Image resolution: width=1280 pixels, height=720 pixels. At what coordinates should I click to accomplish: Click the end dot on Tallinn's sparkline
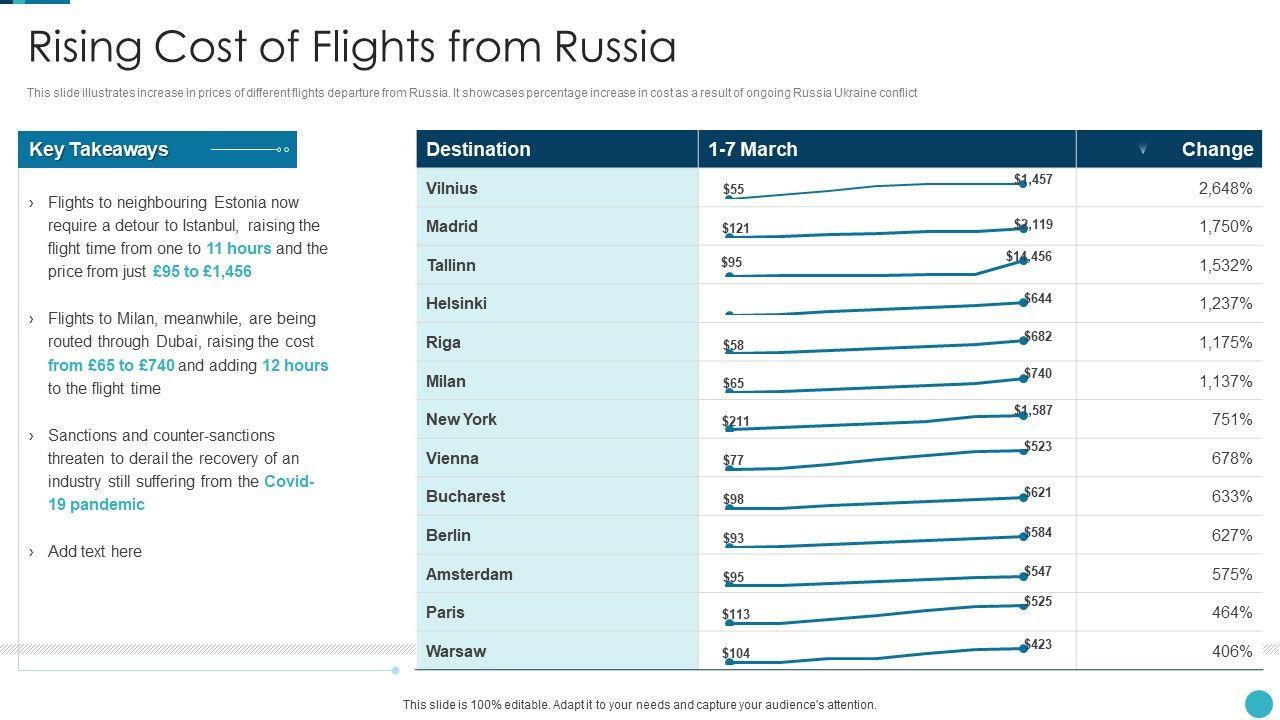click(x=1024, y=261)
